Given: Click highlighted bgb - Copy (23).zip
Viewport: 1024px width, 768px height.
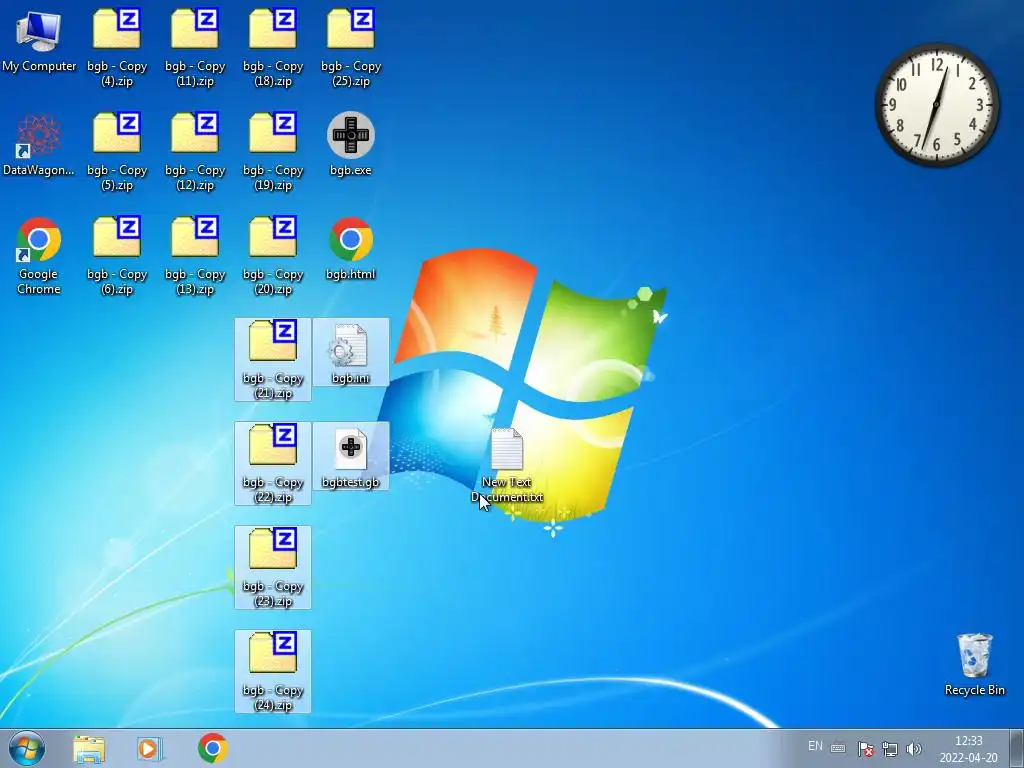Looking at the screenshot, I should [x=273, y=568].
